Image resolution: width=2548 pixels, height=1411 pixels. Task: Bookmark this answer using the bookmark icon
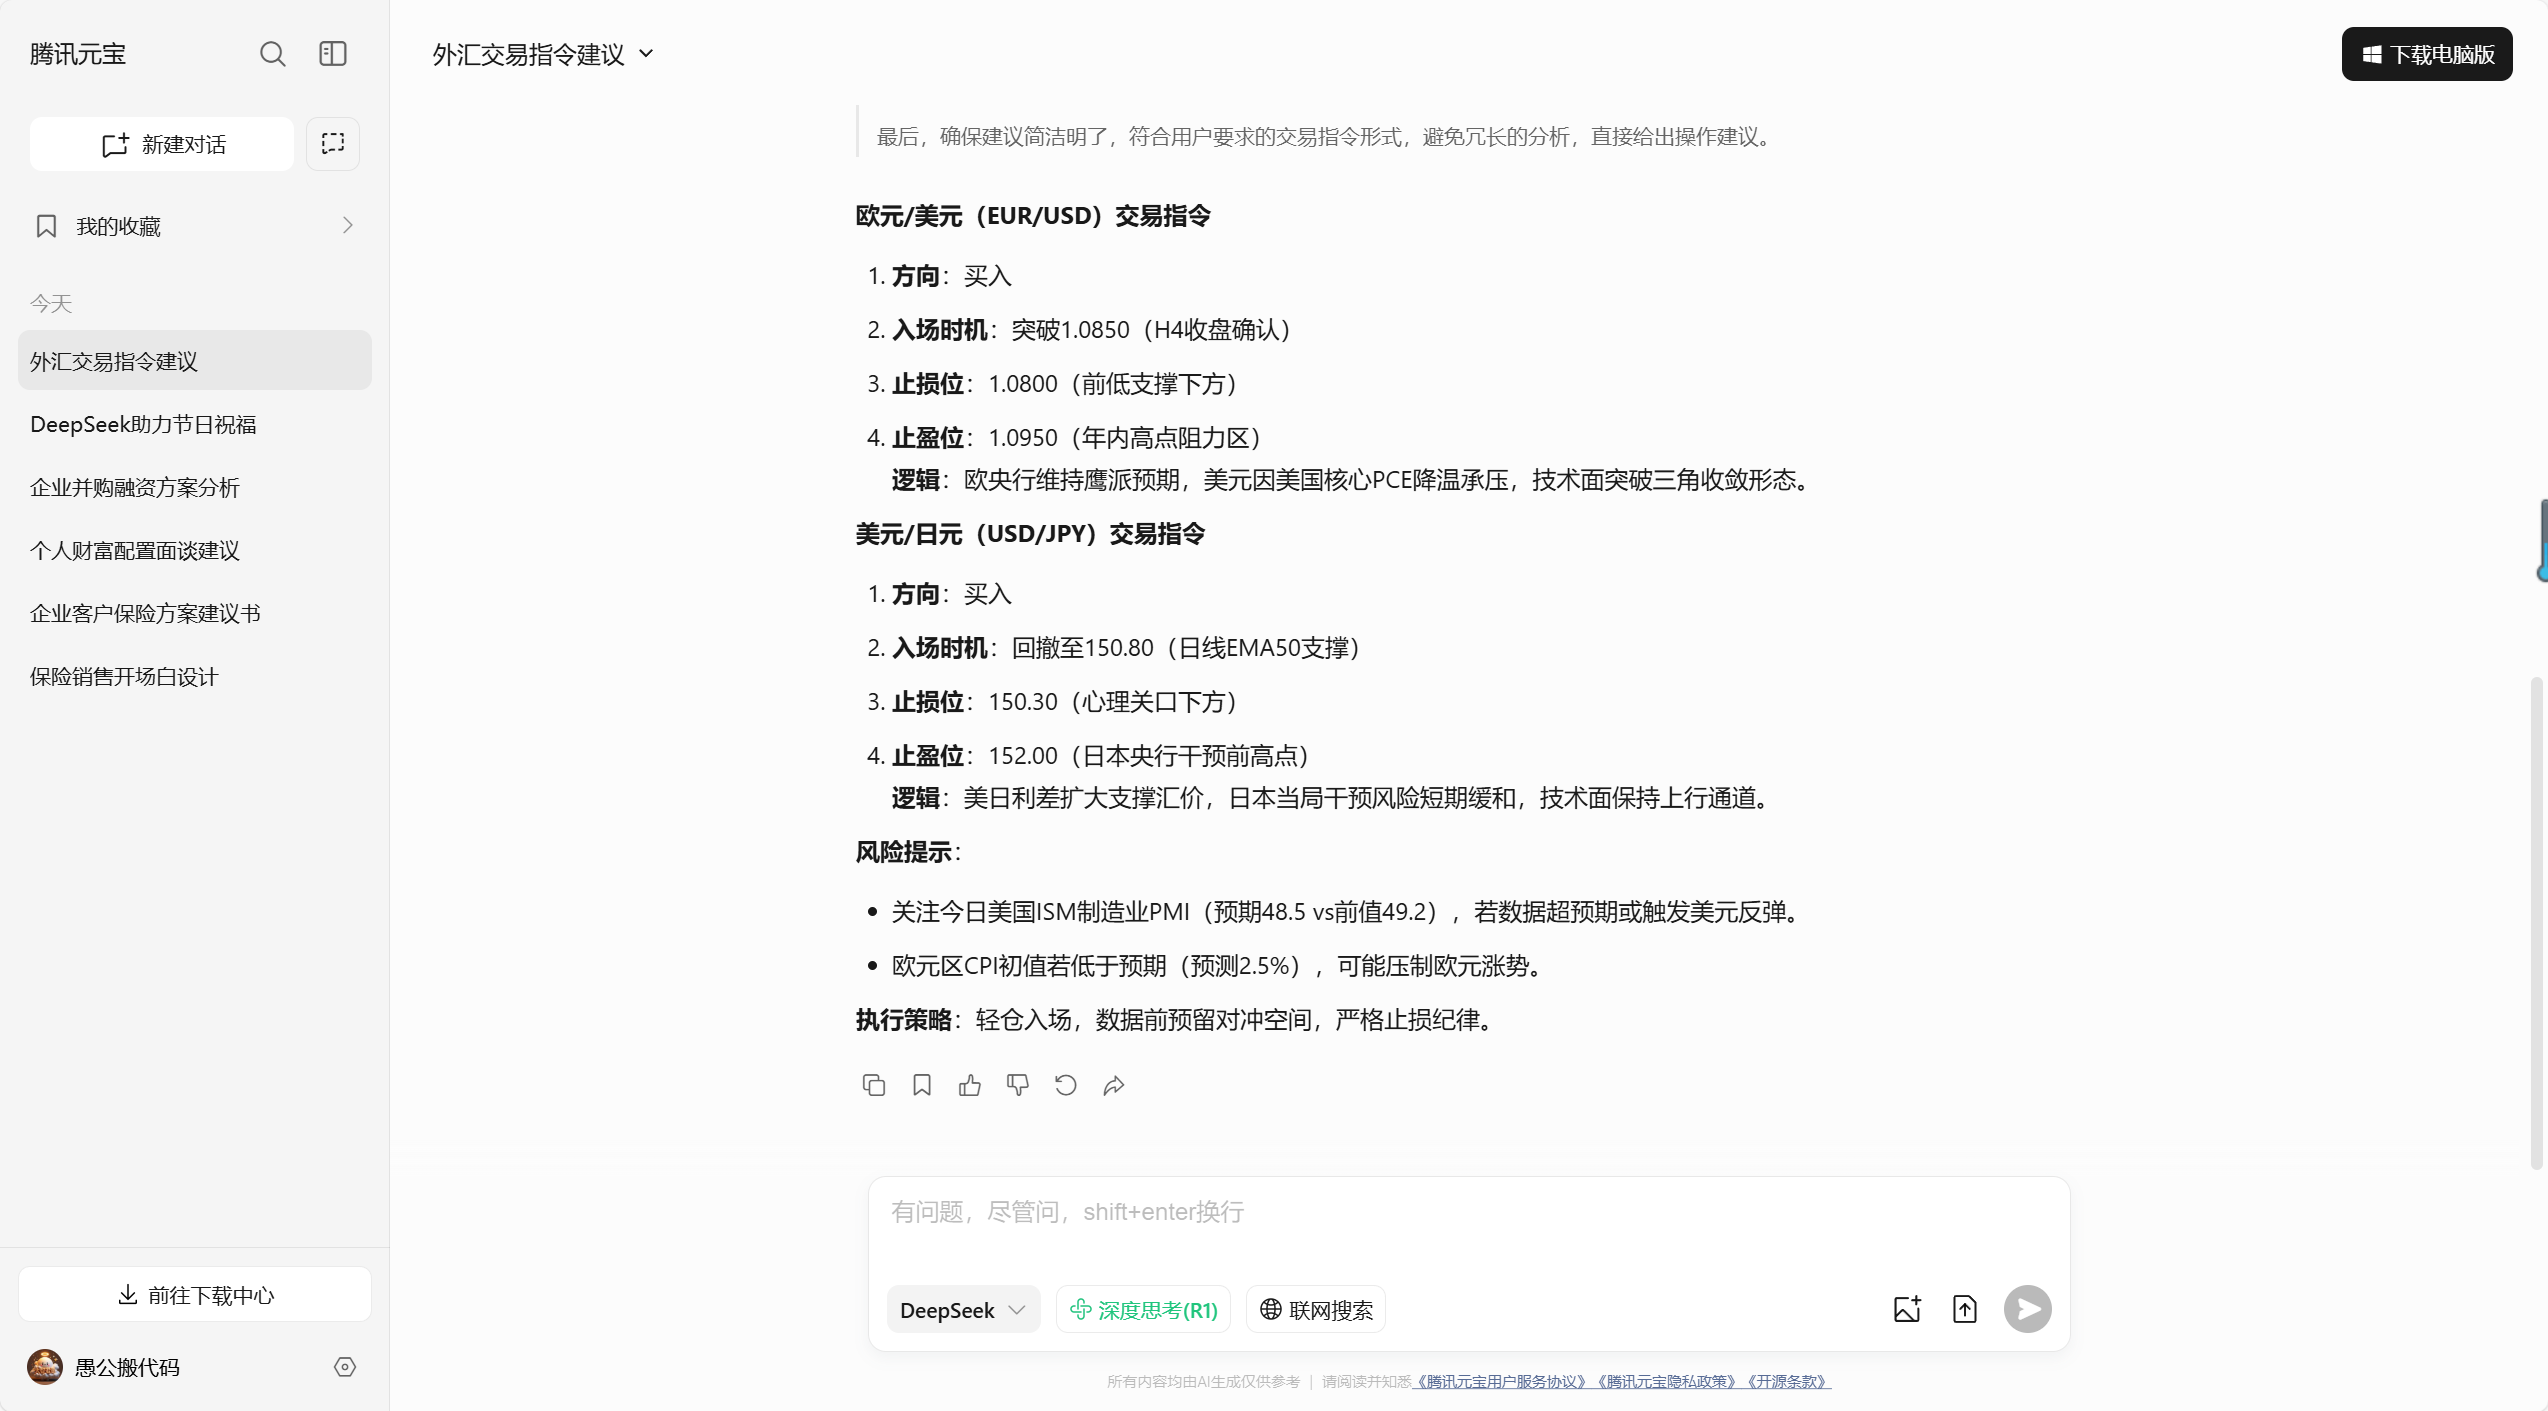[921, 1085]
